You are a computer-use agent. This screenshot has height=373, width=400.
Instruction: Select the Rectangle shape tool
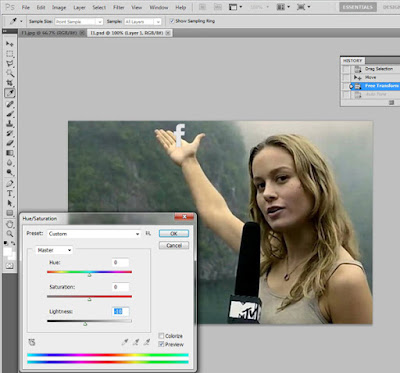tap(10, 213)
